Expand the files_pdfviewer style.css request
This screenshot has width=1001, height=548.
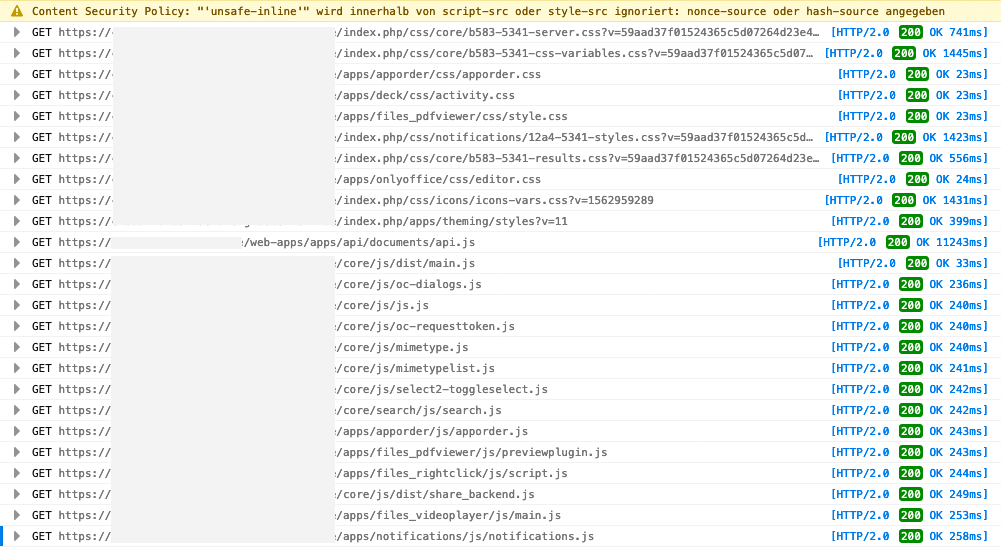coord(17,116)
